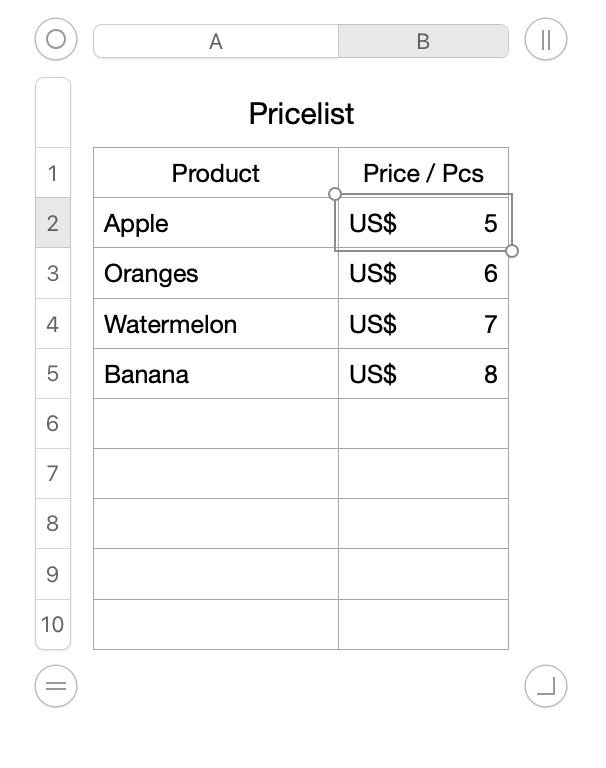The width and height of the screenshot is (606, 768).
Task: Select column A header tab
Action: 216,41
